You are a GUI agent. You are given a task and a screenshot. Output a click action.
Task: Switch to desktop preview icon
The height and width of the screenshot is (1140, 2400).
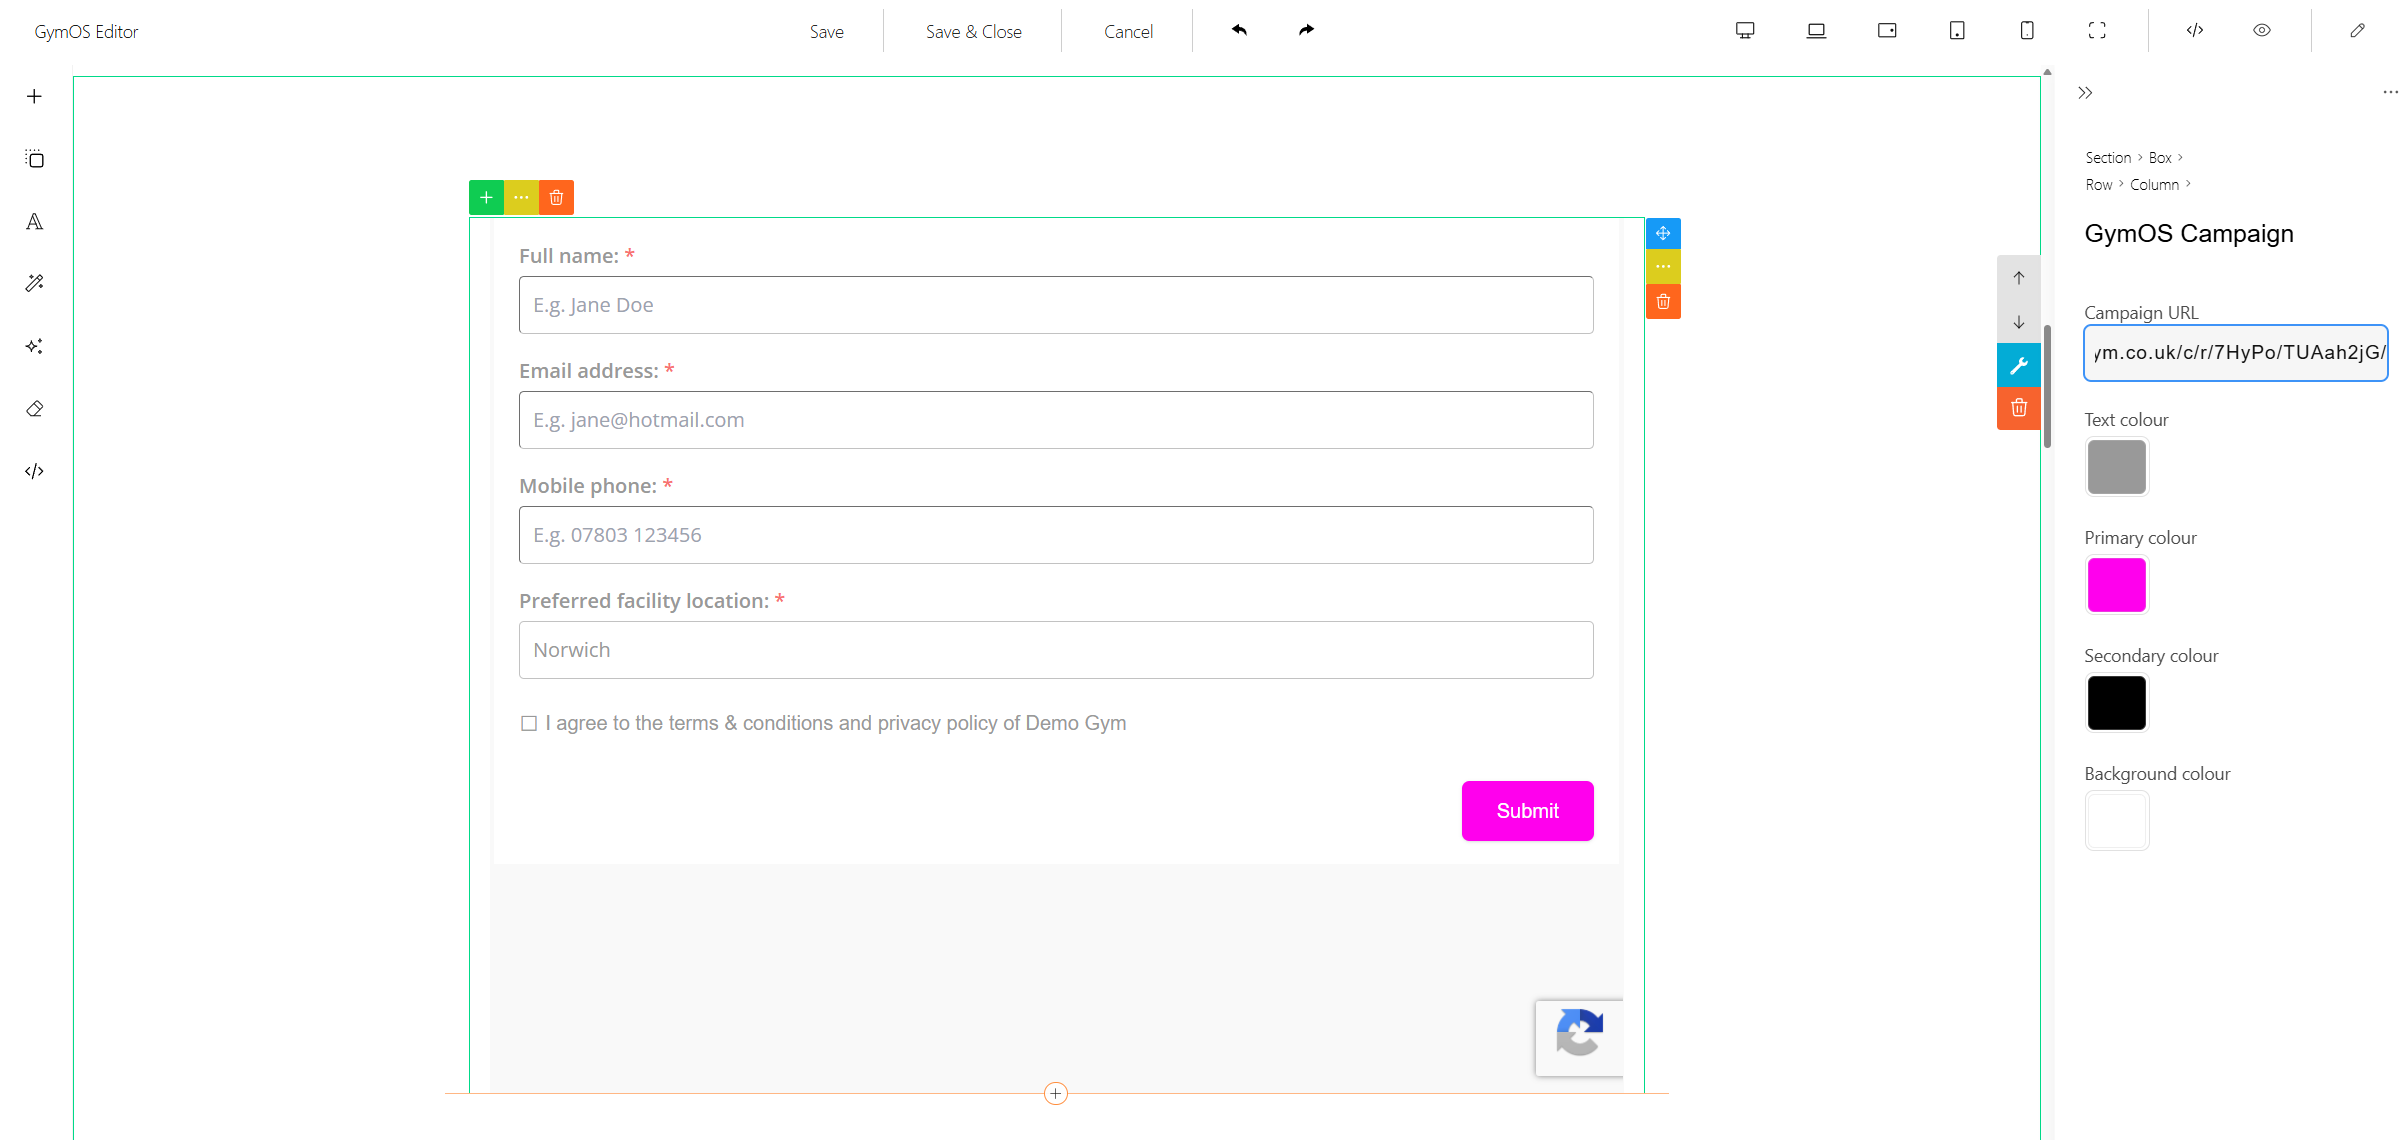pos(1745,30)
